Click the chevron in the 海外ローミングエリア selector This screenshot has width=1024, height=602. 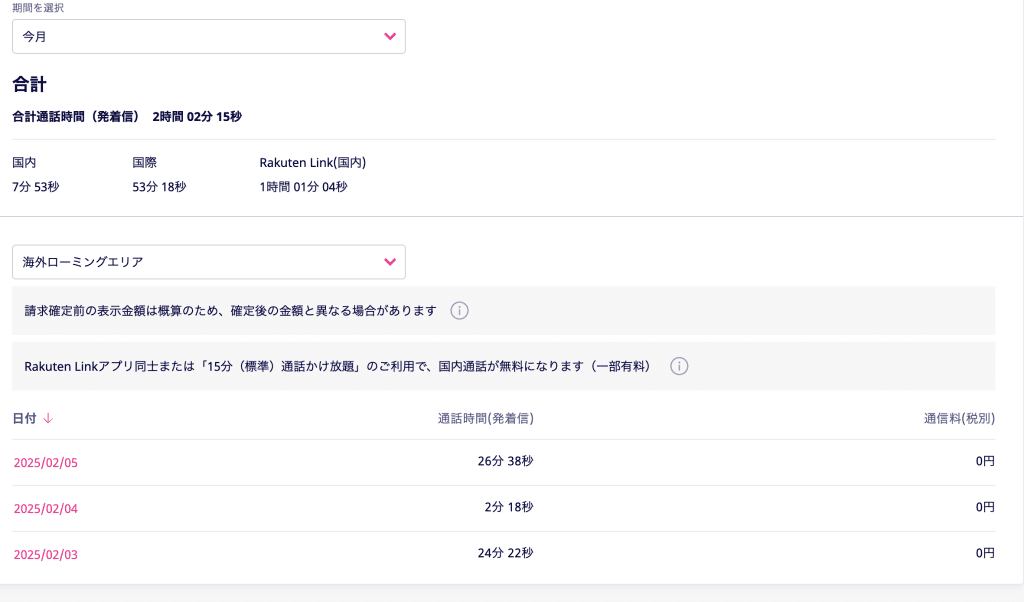coord(390,262)
